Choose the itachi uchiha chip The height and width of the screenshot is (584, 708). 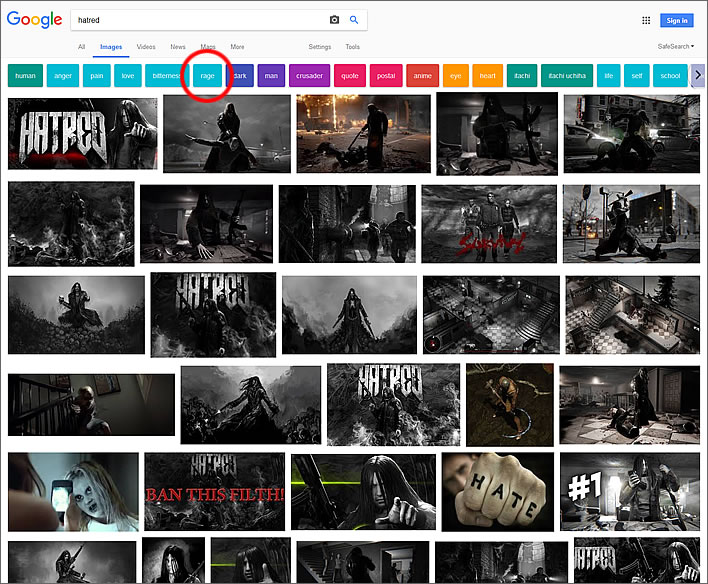[x=567, y=75]
